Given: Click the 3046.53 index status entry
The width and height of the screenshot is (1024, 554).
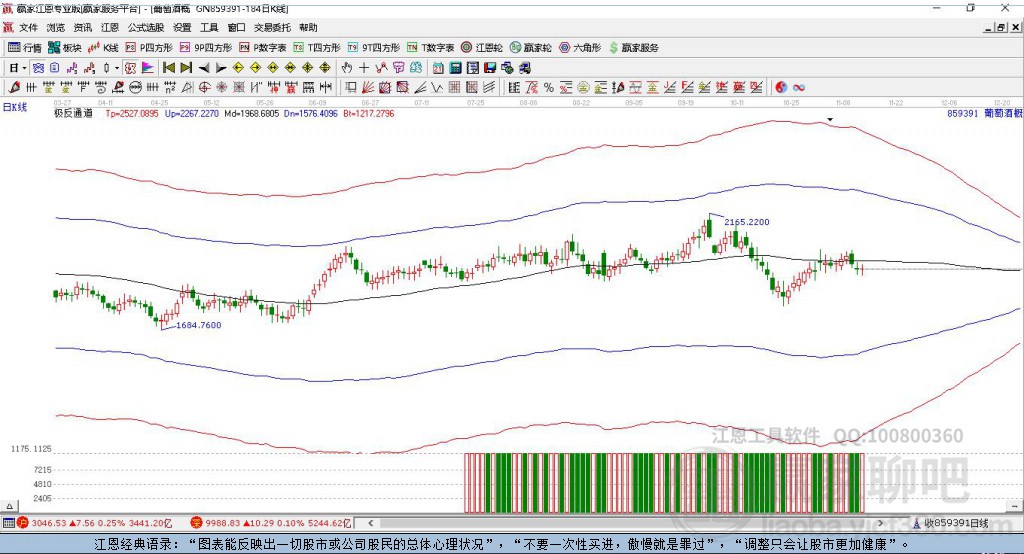Looking at the screenshot, I should point(95,523).
